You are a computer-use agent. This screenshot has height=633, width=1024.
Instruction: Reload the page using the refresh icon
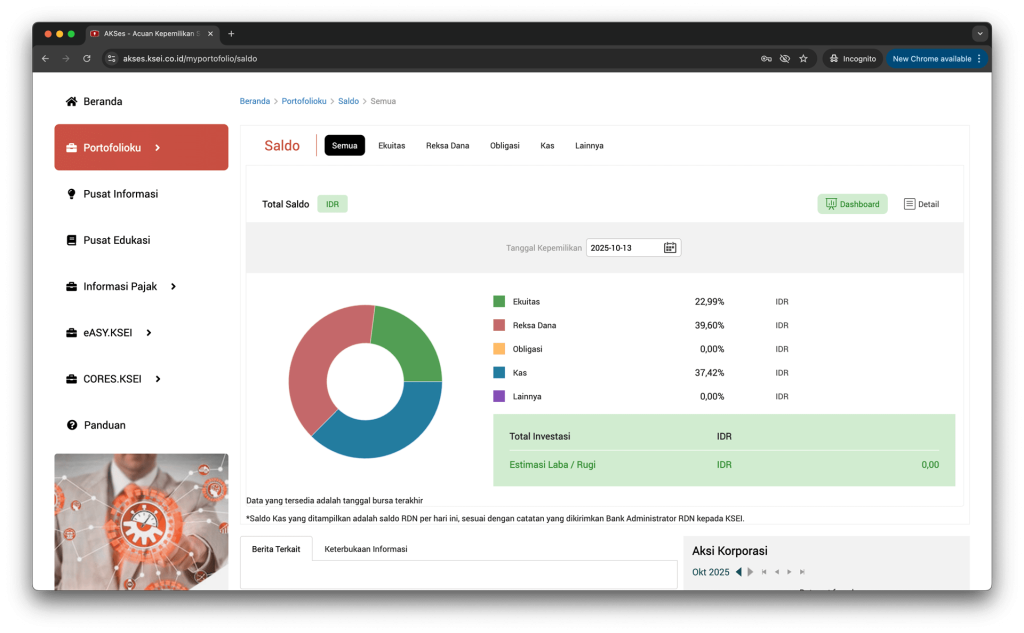click(x=87, y=59)
